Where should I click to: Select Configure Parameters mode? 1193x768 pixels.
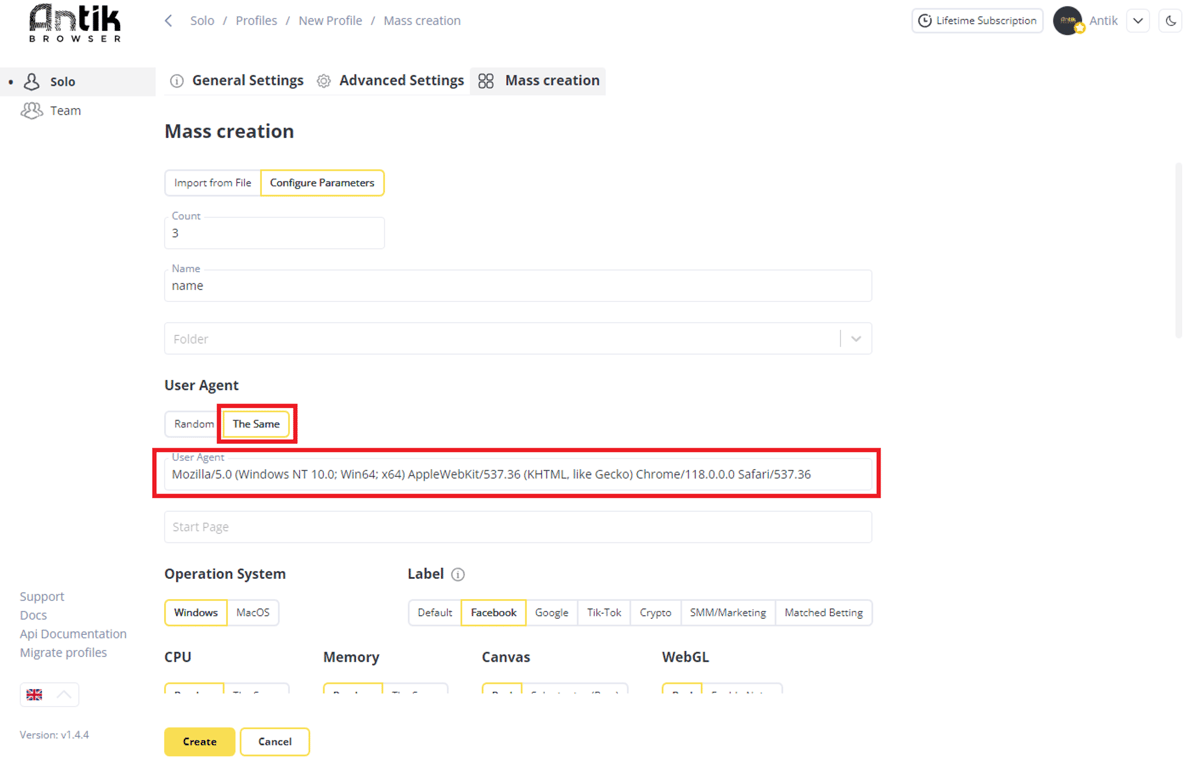pyautogui.click(x=323, y=183)
